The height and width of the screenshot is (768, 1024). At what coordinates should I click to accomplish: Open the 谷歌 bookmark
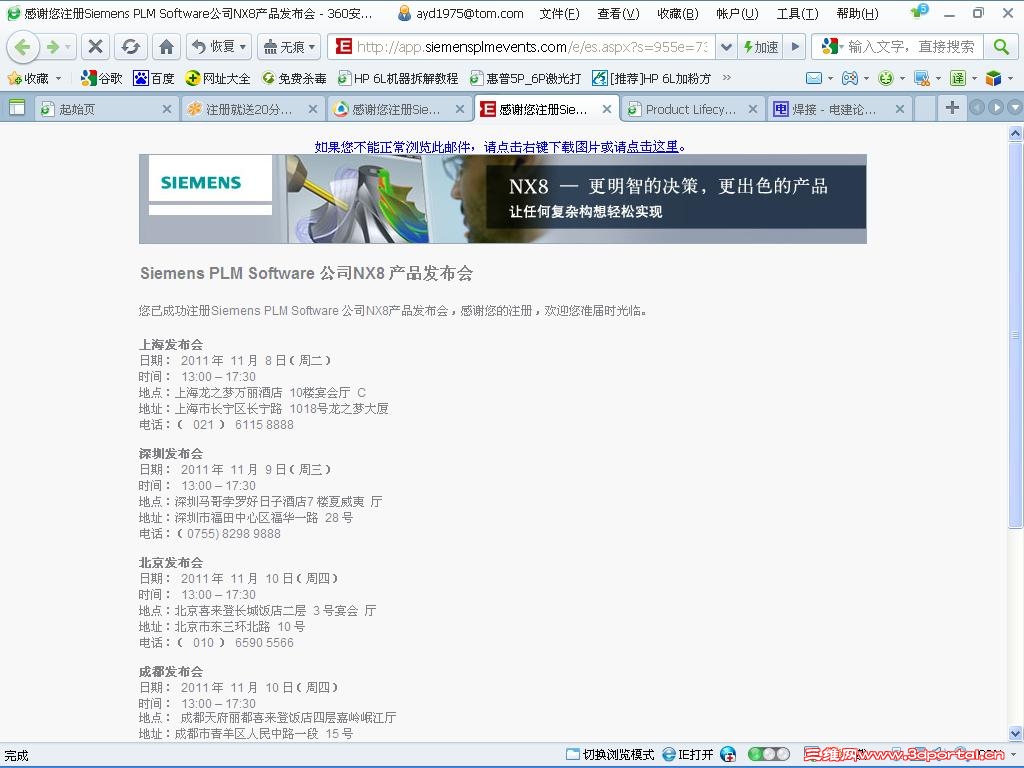coord(101,78)
